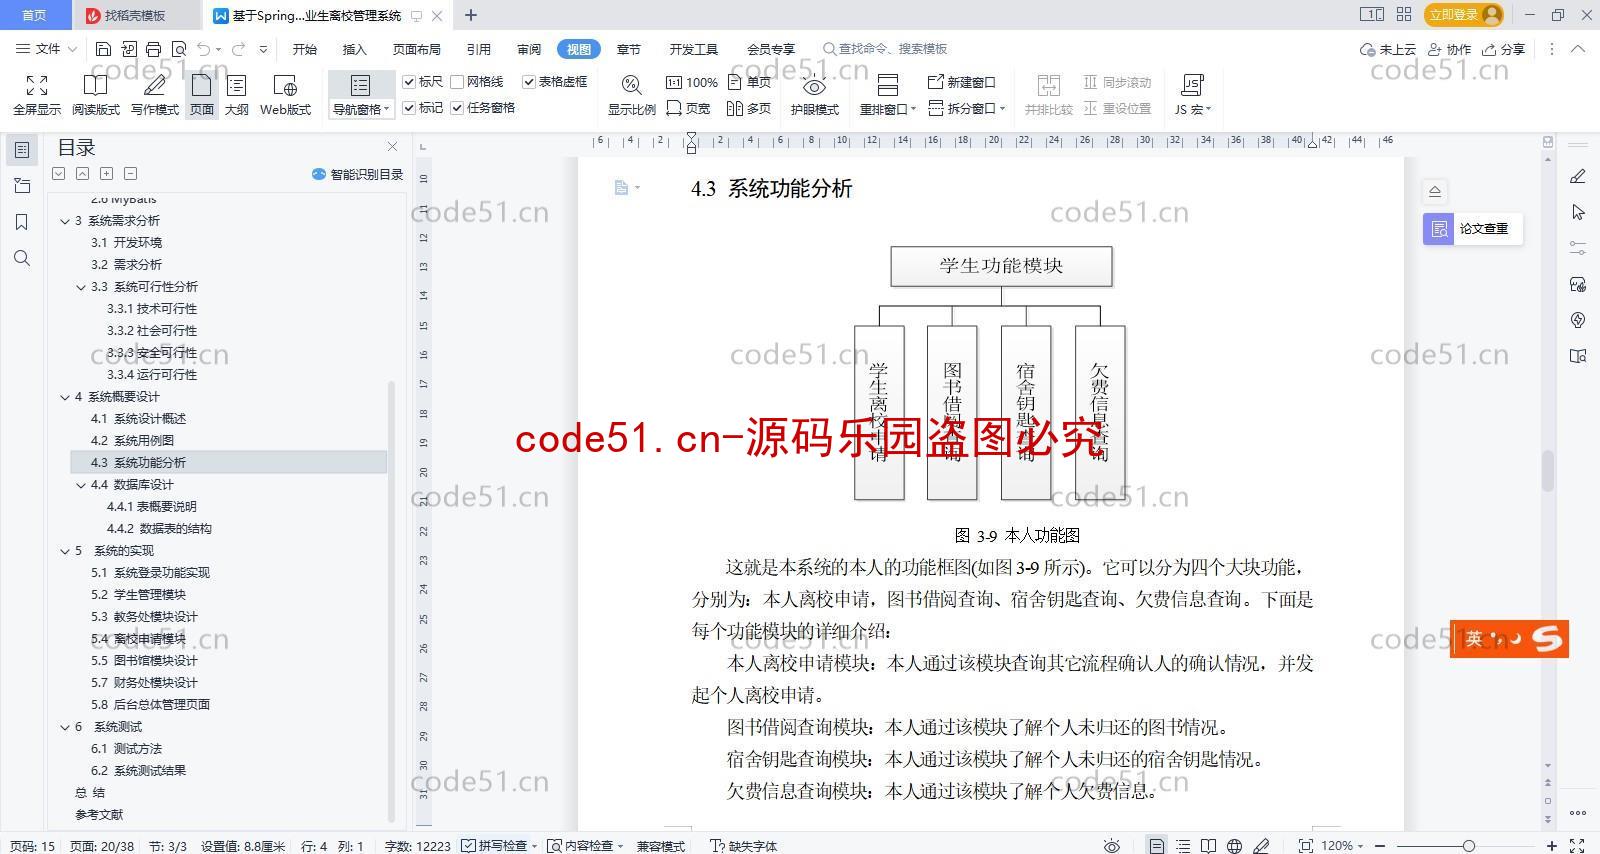Open the Navigation Pane (导航窗格) dropdown
Screen dimensions: 1600x854
click(x=361, y=110)
